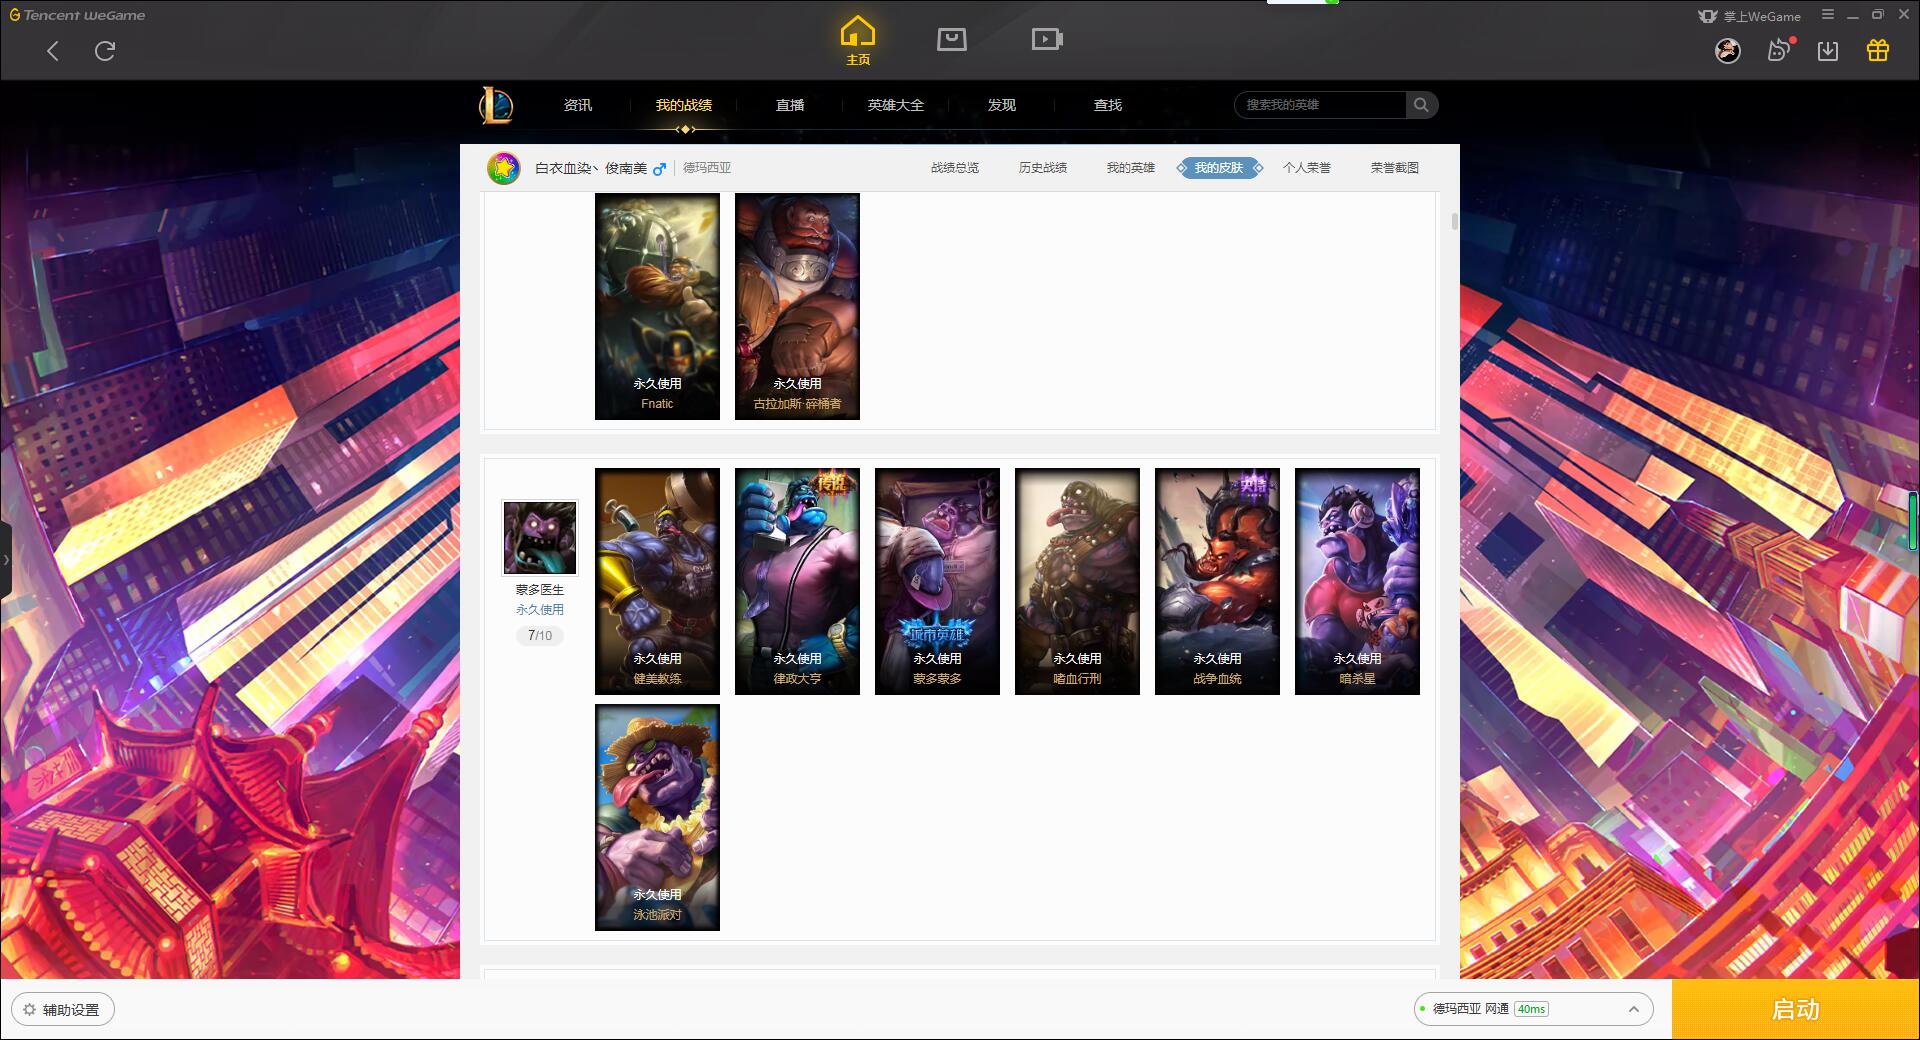Image resolution: width=1920 pixels, height=1040 pixels.
Task: Switch to 历史战绩 tab
Action: (1043, 168)
